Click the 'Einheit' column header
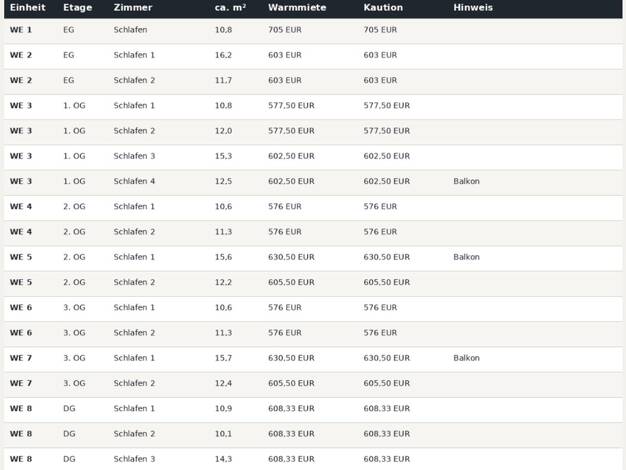This screenshot has width=626, height=470. coord(28,8)
